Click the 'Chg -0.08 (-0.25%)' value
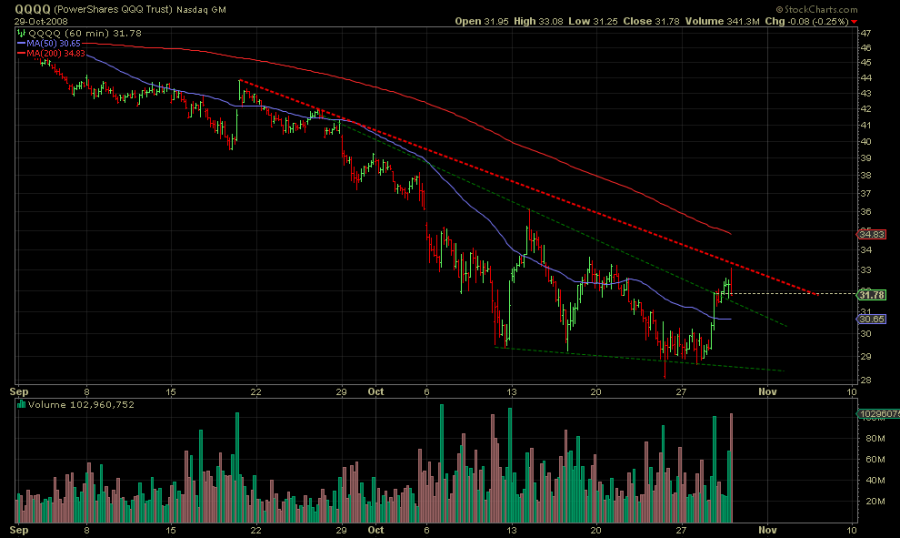Viewport: 900px width, 538px height. (x=806, y=21)
